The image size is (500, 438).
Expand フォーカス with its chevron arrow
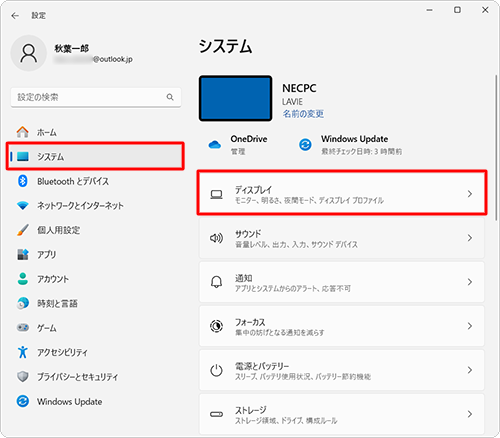pyautogui.click(x=470, y=326)
